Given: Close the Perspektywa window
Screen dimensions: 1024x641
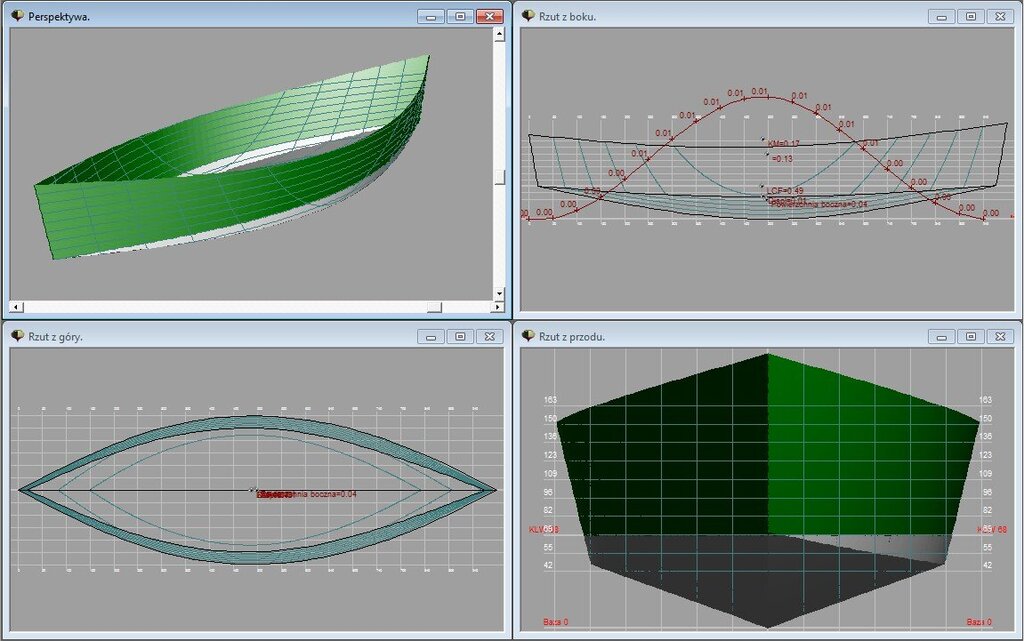Looking at the screenshot, I should 489,17.
